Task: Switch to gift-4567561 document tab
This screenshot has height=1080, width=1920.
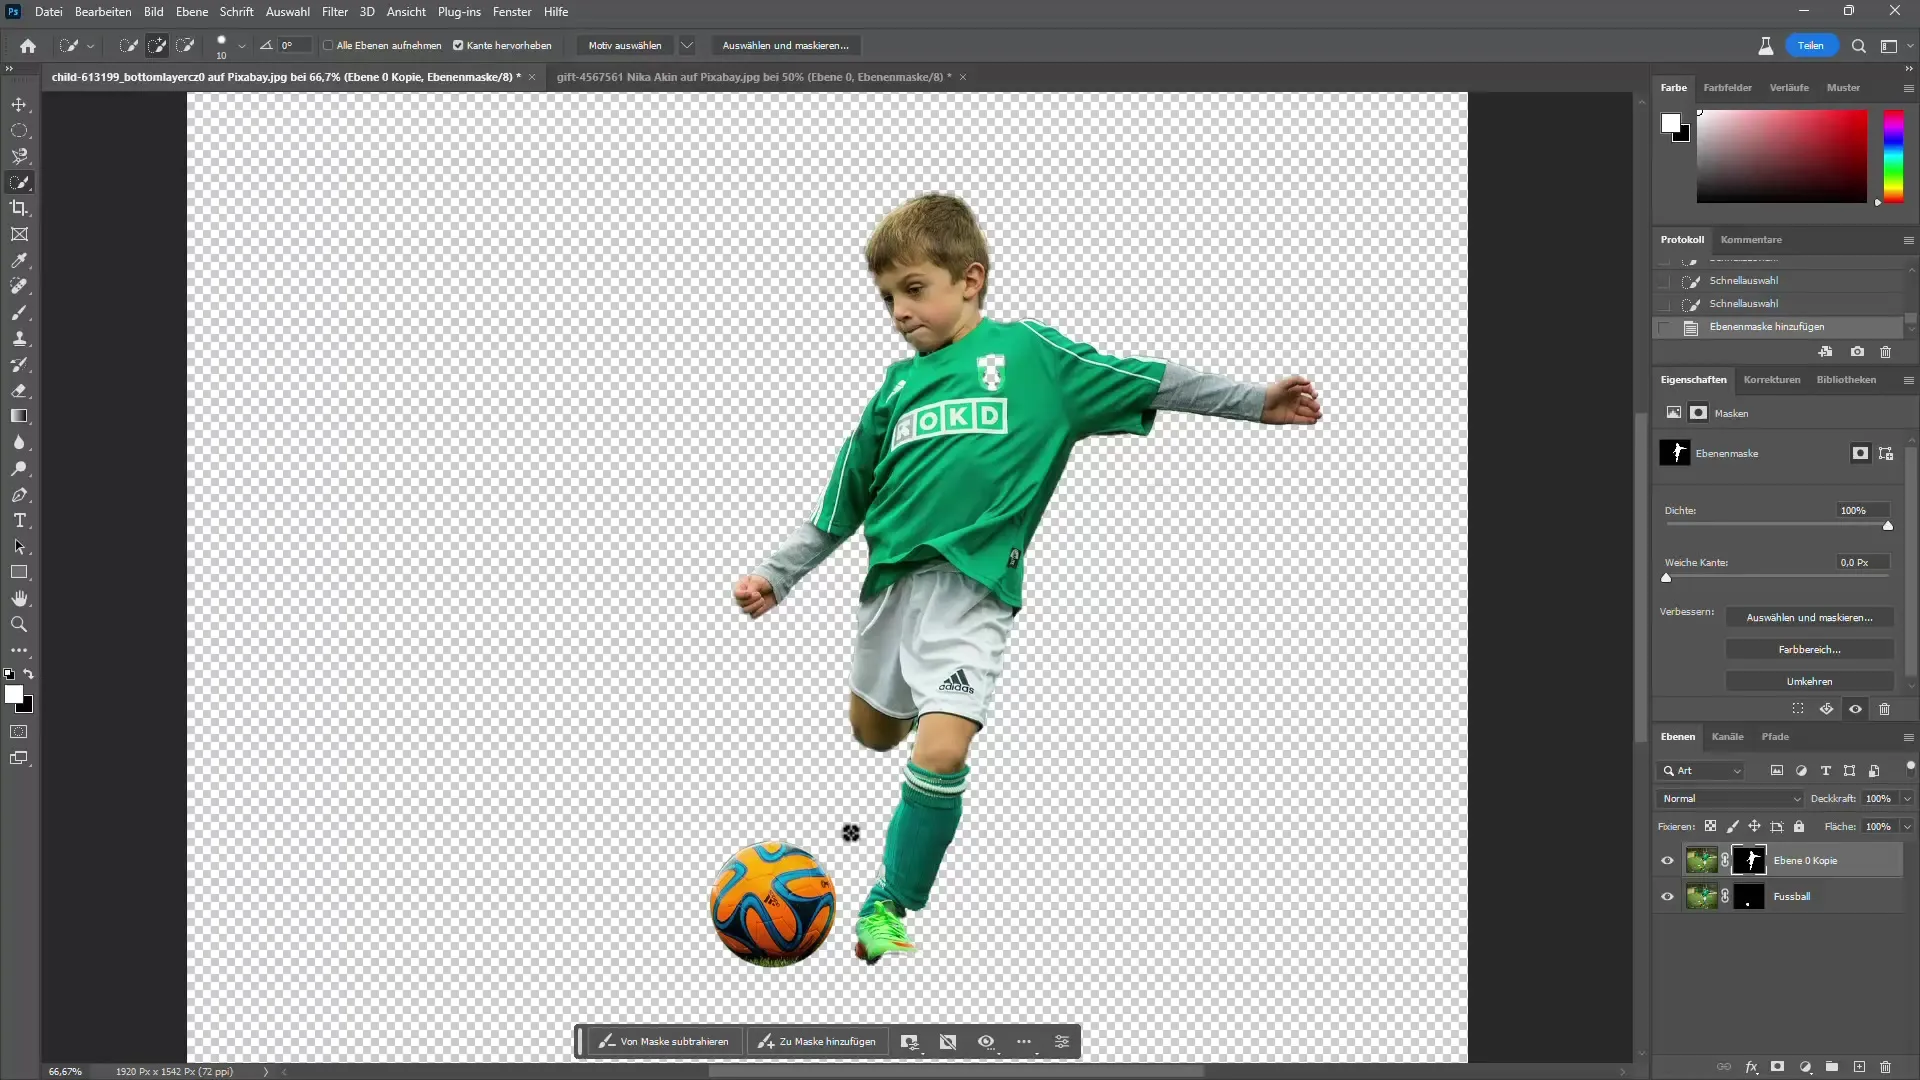Action: coord(754,77)
